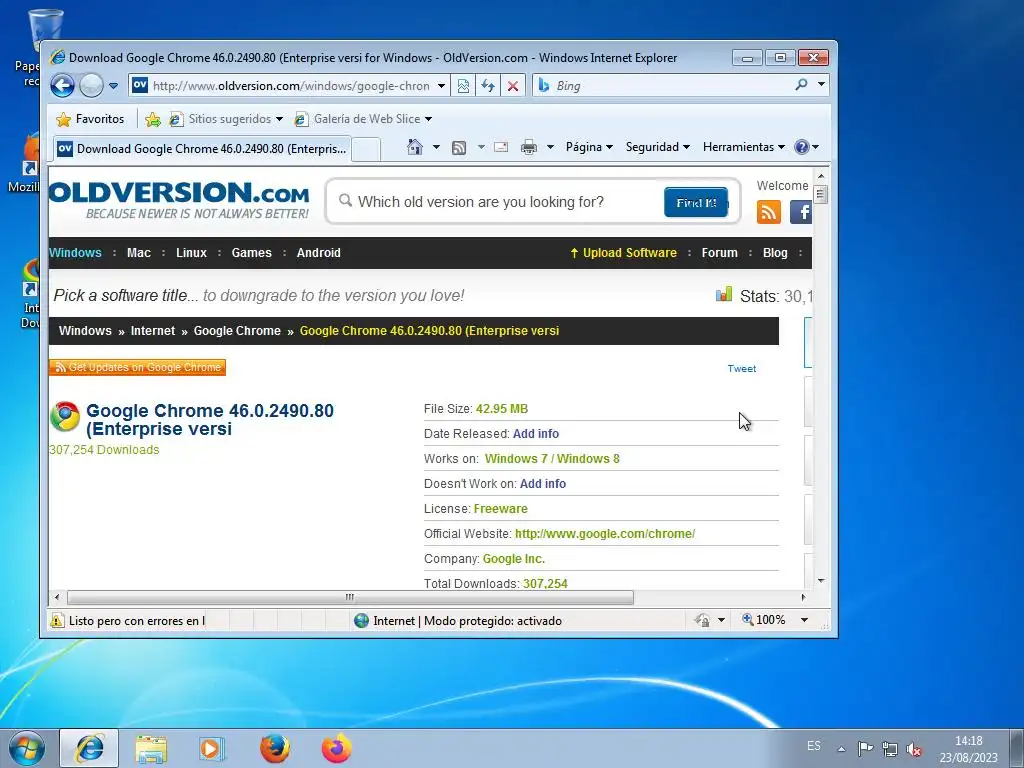Open Windows Explorer from taskbar

click(151, 749)
